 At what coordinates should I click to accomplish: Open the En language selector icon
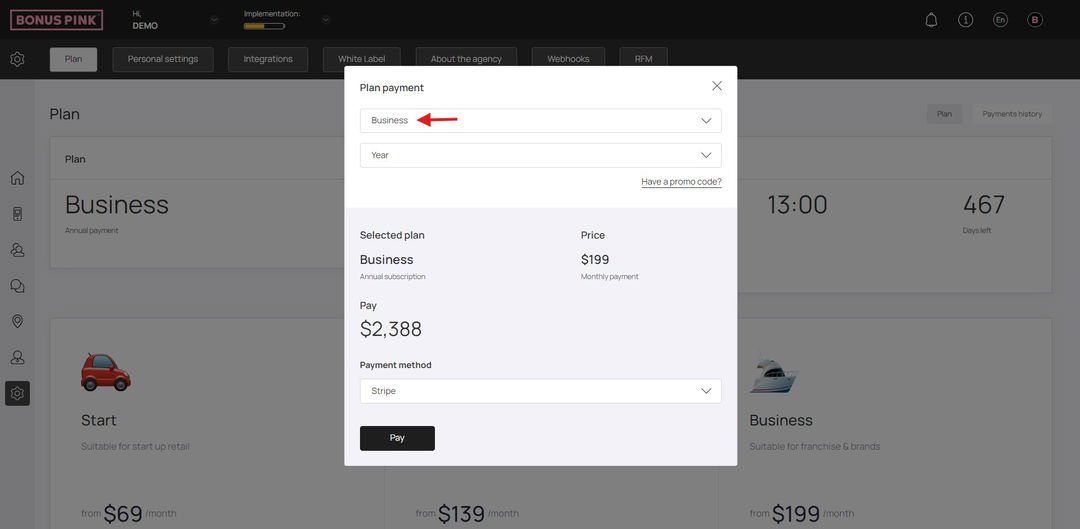point(1000,20)
